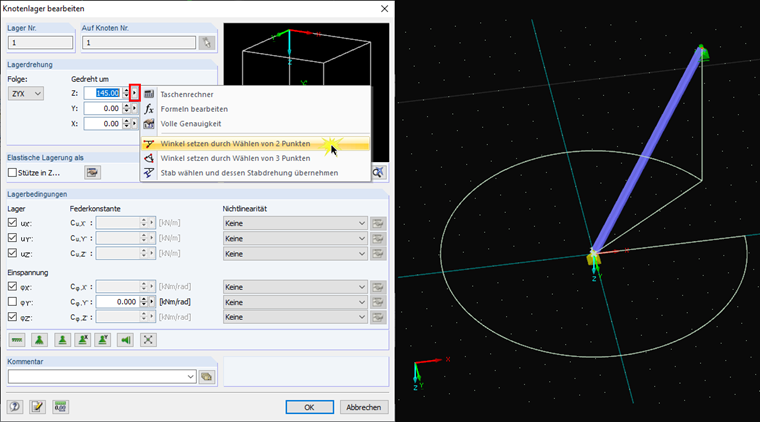Click the spinner of the Z rotation field

pyautogui.click(x=126, y=93)
